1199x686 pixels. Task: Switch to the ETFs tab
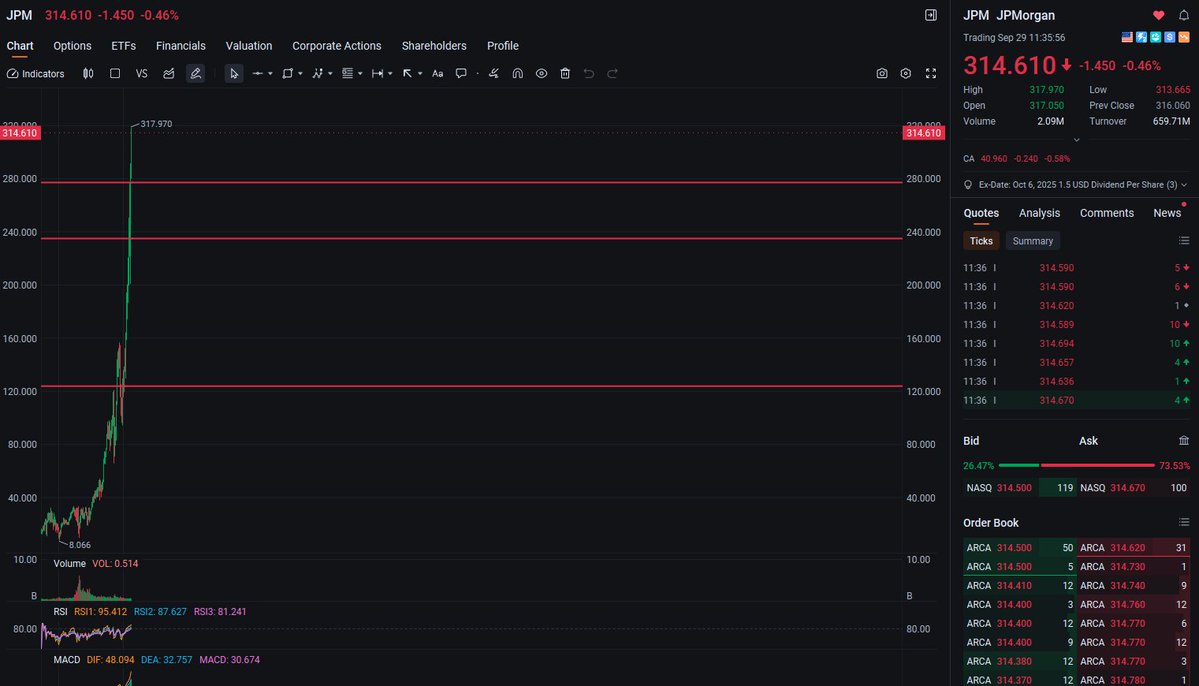(123, 46)
